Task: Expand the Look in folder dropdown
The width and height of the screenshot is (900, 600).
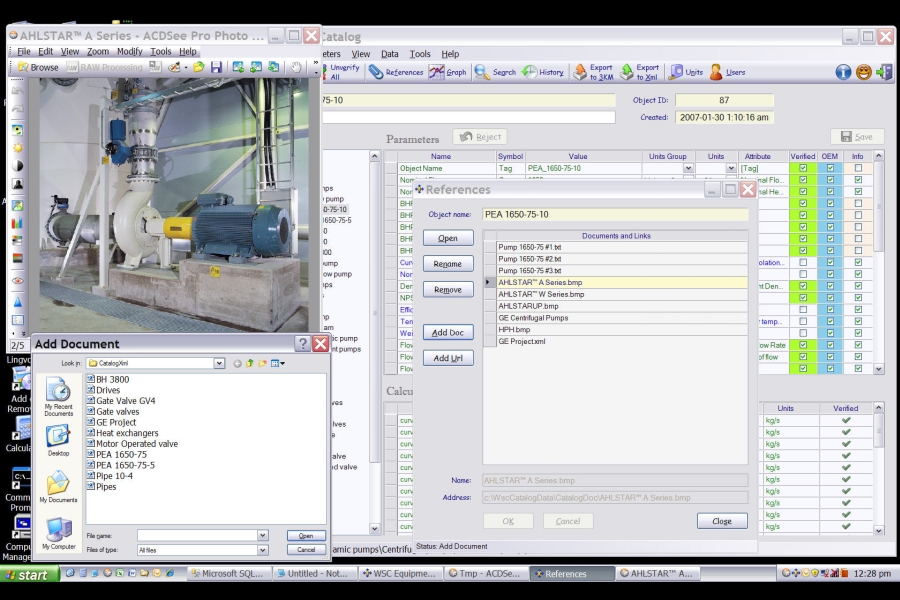Action: coord(219,363)
